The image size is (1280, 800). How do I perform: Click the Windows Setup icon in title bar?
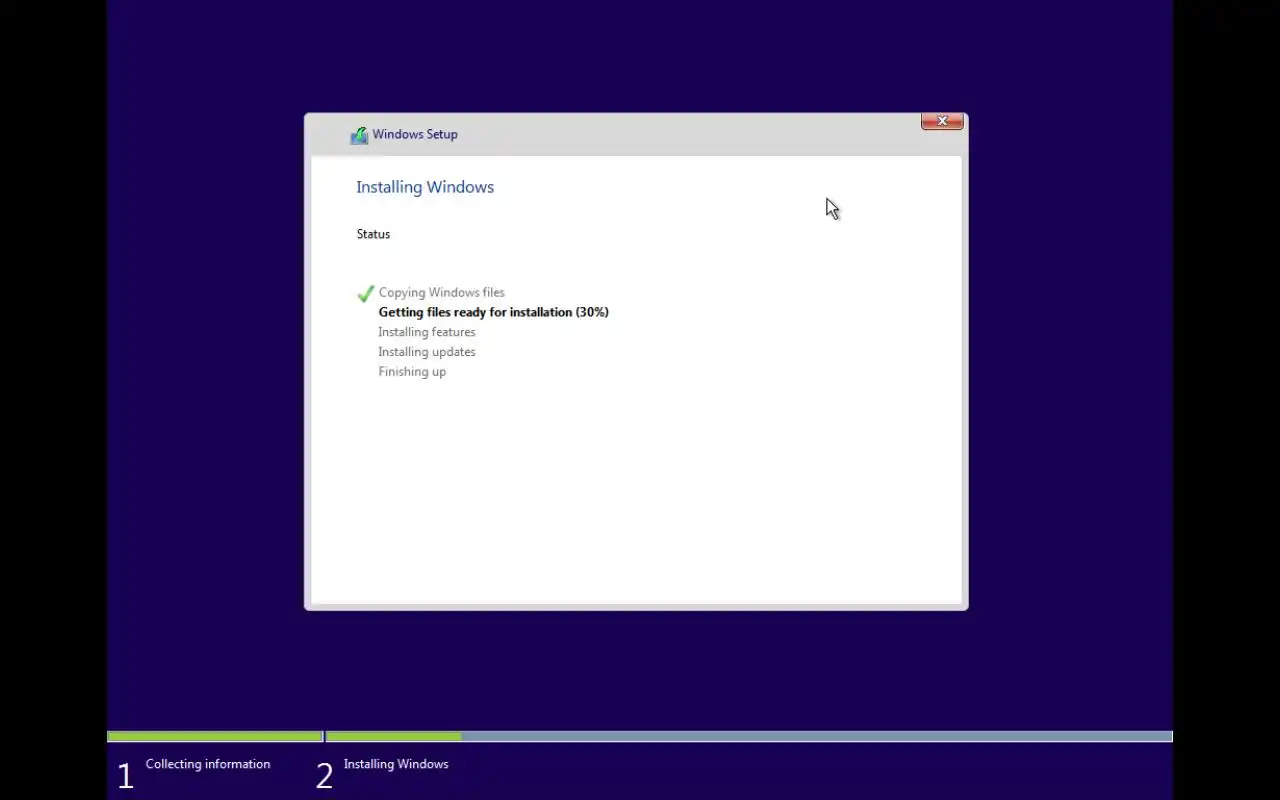tap(359, 135)
